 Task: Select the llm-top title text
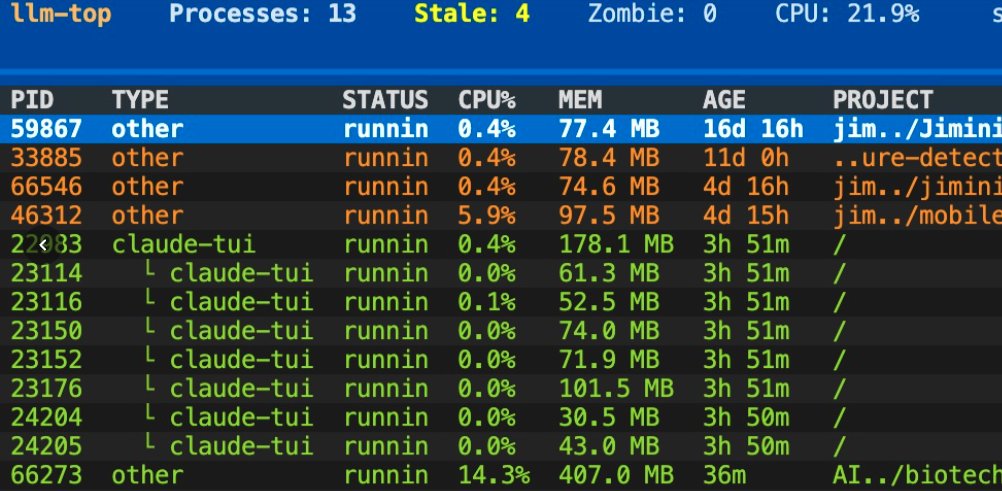click(x=61, y=13)
